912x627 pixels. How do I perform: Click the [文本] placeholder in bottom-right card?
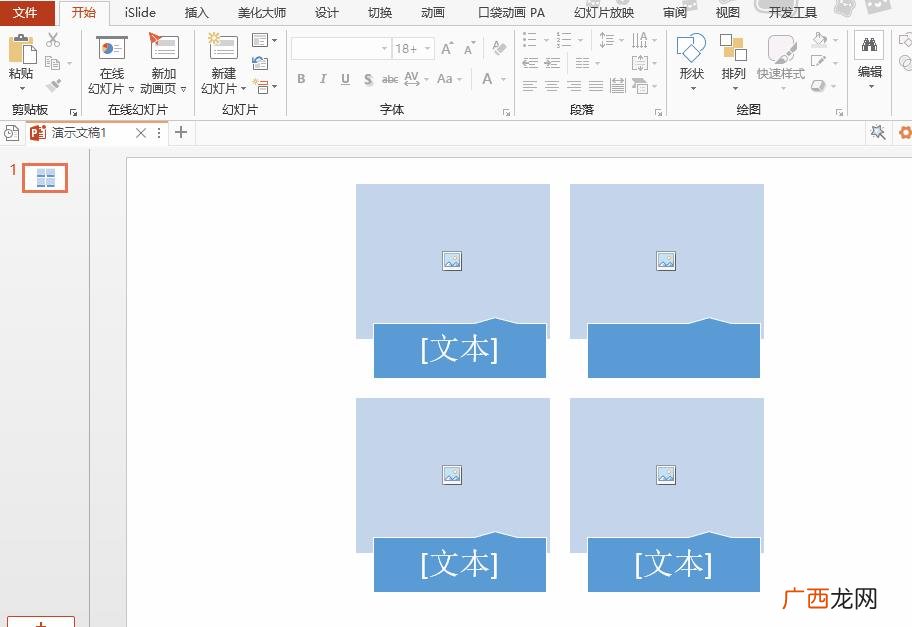tap(674, 564)
